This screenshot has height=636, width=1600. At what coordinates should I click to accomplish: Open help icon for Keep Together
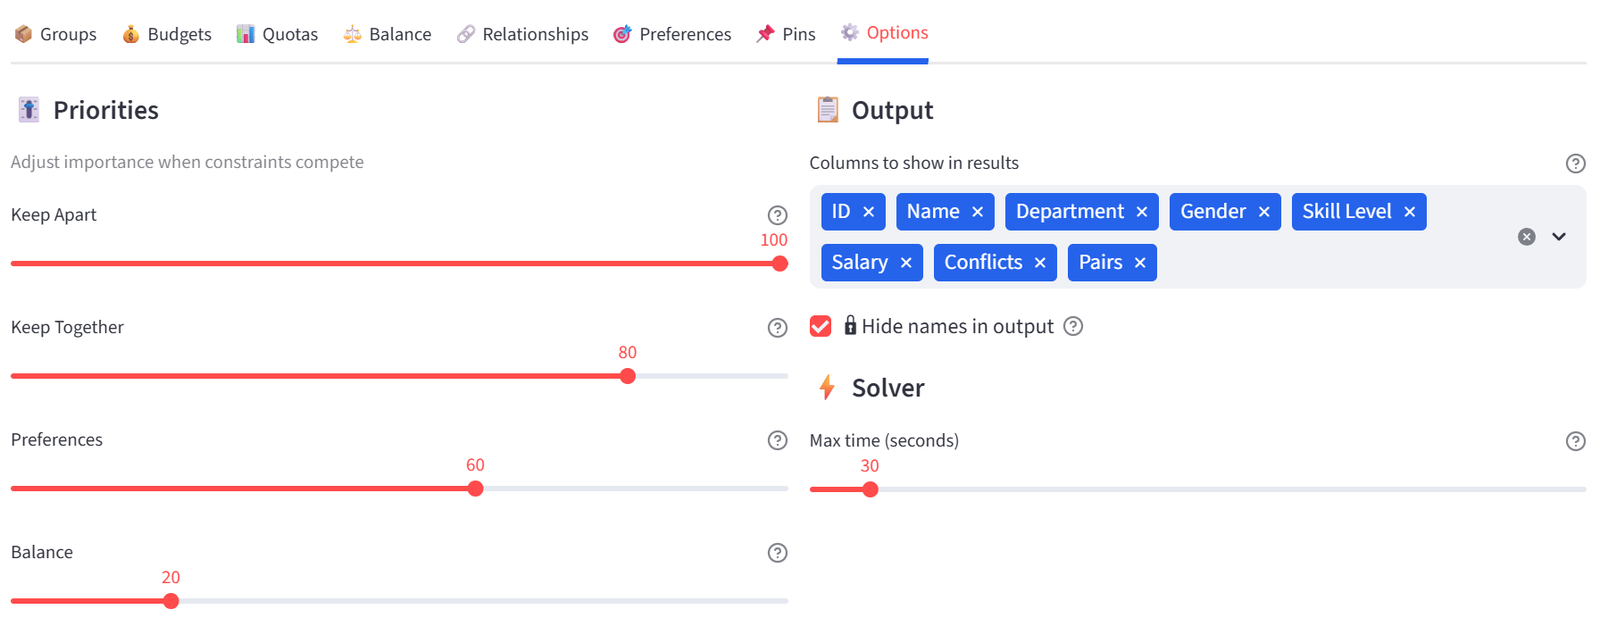tap(777, 328)
